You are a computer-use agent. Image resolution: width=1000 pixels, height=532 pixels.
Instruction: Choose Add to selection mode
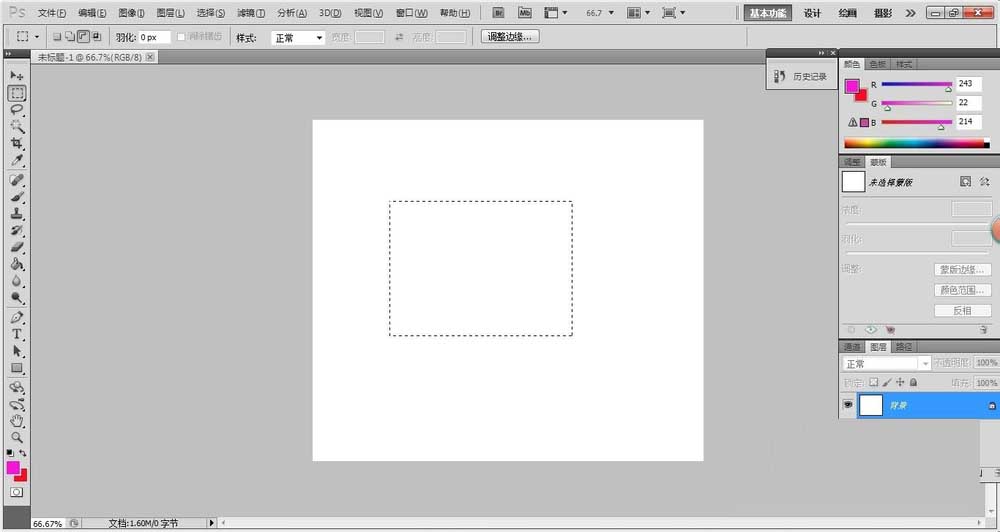click(x=70, y=37)
